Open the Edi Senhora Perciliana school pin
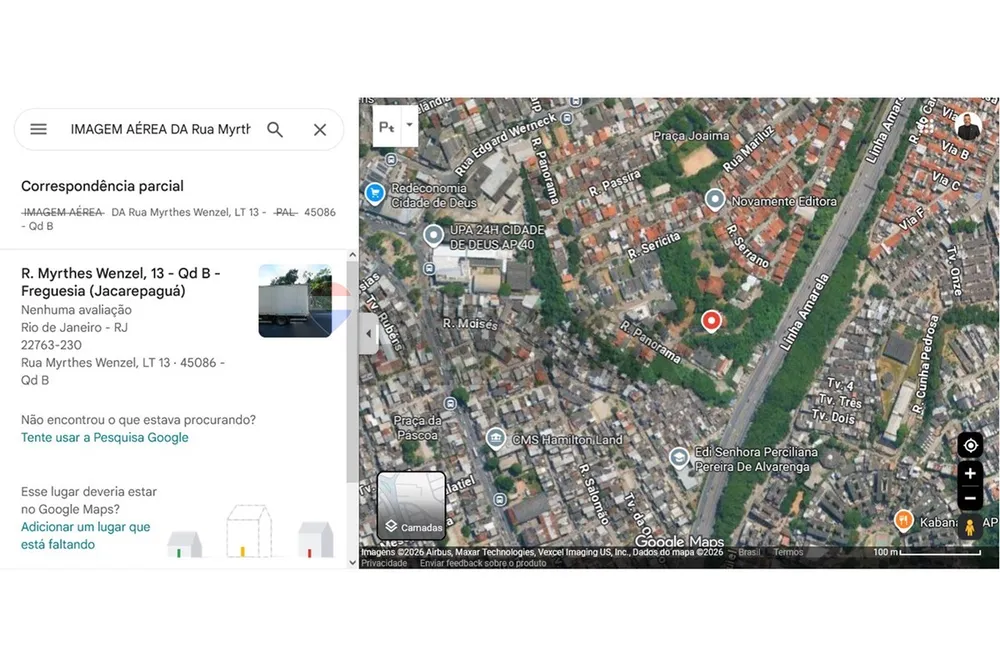This screenshot has height=667, width=1000. (x=679, y=458)
